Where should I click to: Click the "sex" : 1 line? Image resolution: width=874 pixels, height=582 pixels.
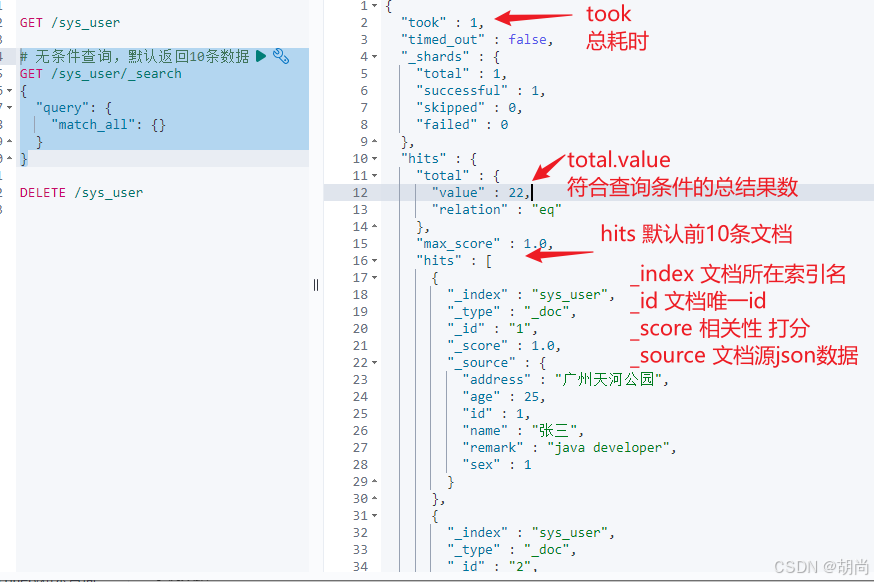[x=497, y=465]
